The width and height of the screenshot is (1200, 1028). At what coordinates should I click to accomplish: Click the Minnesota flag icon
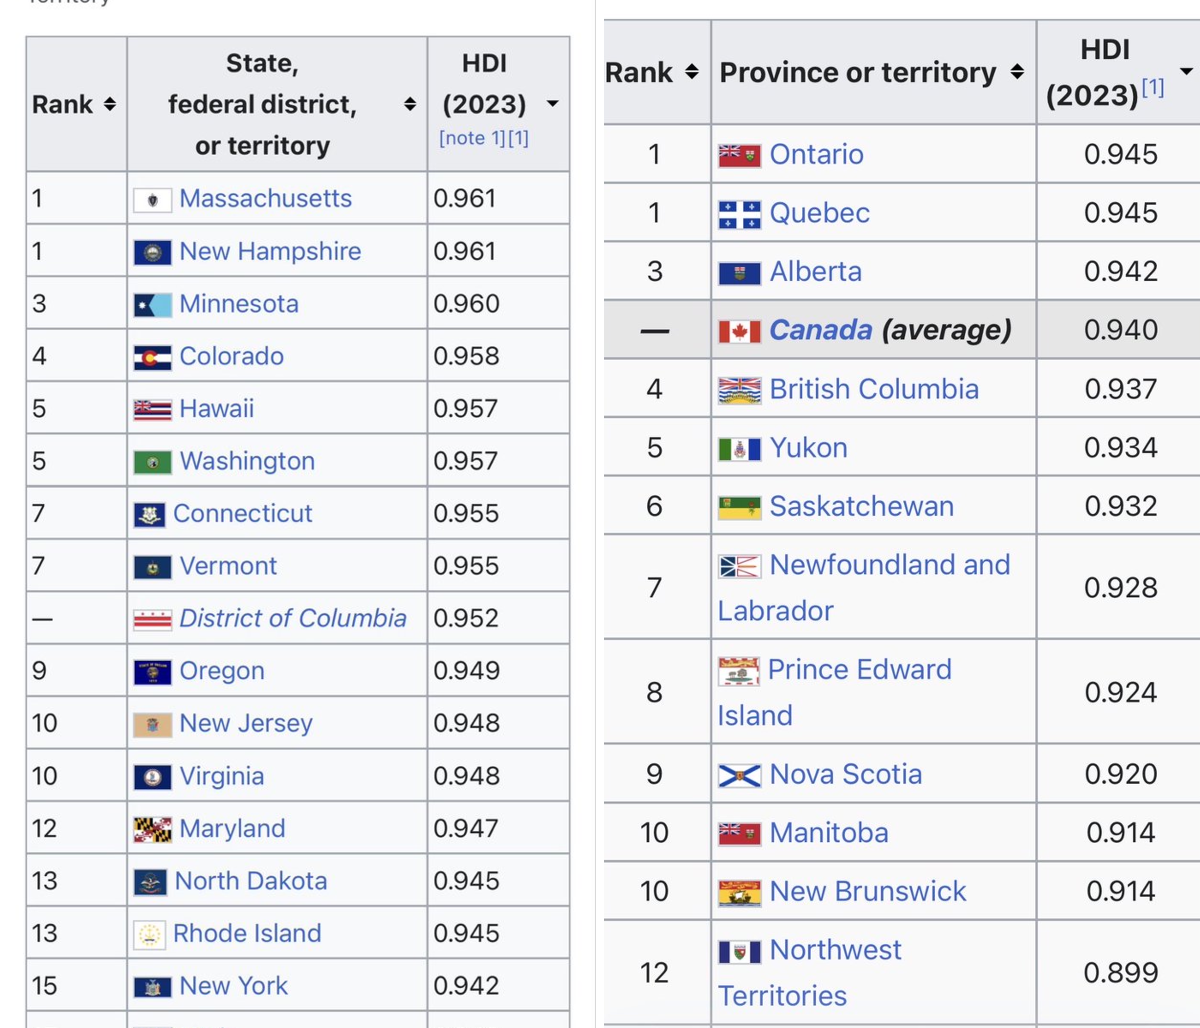click(152, 305)
